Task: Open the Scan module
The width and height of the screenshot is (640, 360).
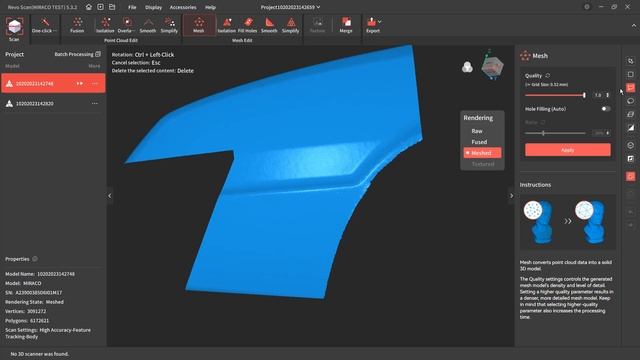Action: tap(14, 29)
